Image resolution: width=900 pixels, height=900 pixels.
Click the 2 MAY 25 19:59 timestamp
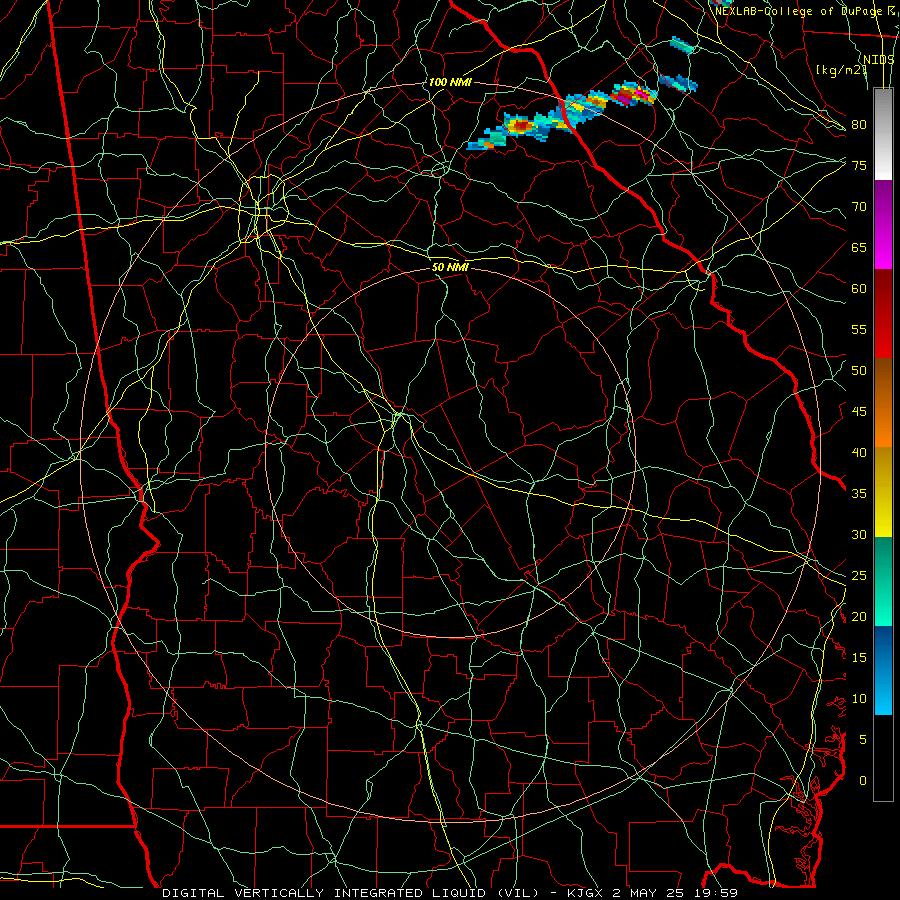(x=675, y=893)
